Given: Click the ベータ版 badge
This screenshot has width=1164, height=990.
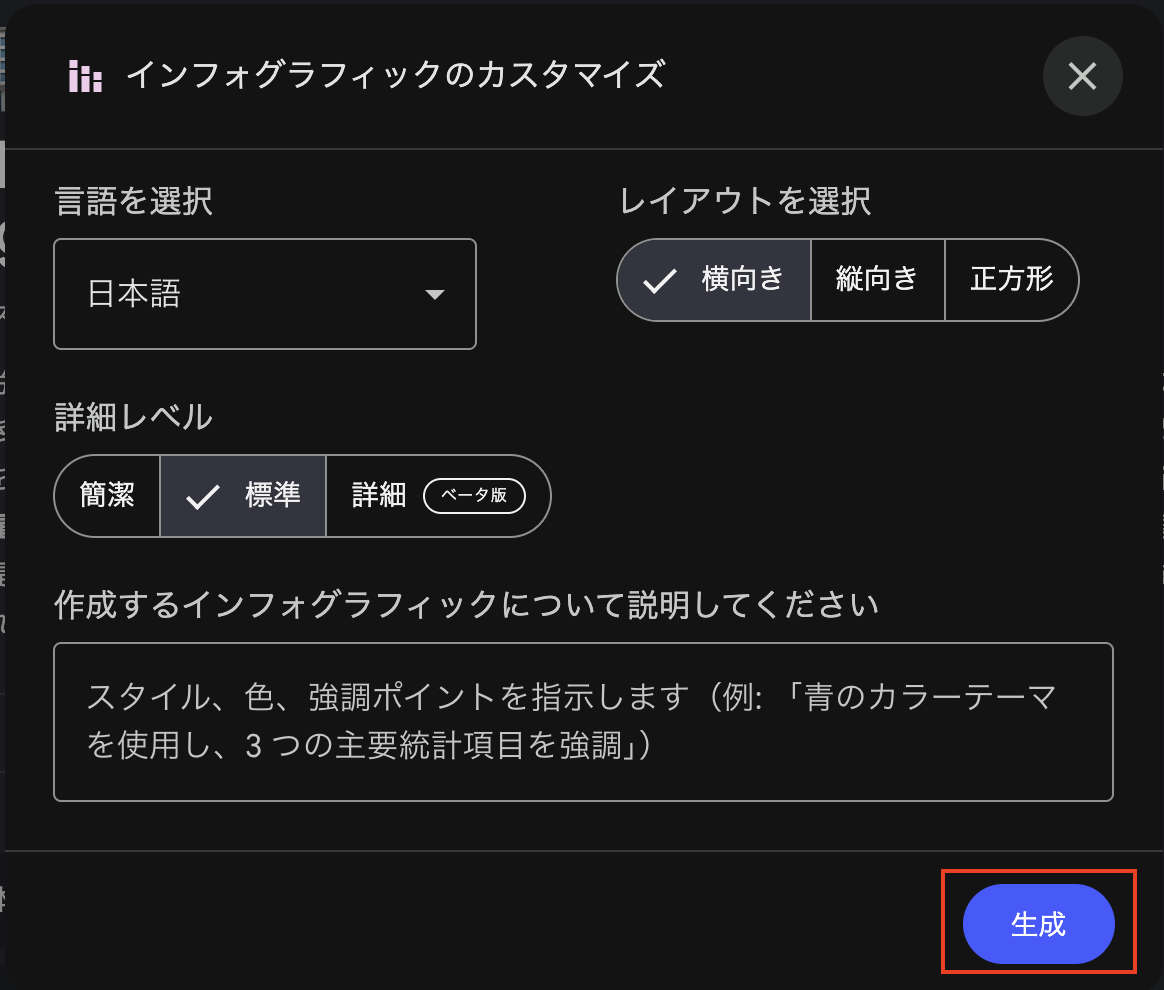Looking at the screenshot, I should pyautogui.click(x=474, y=496).
